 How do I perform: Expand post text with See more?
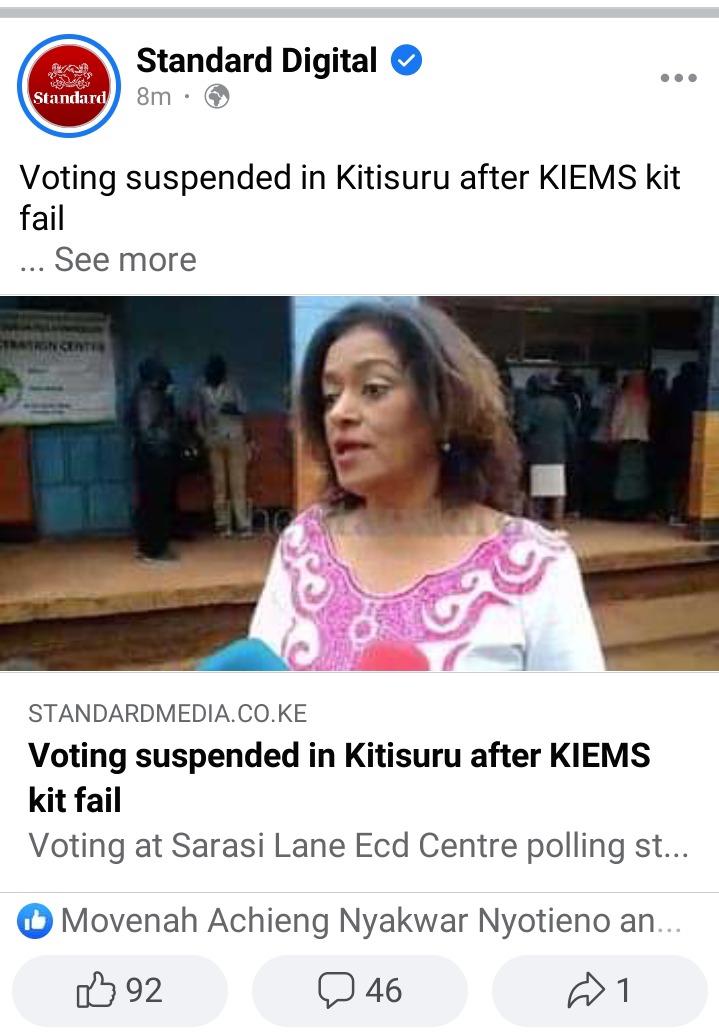tap(125, 259)
